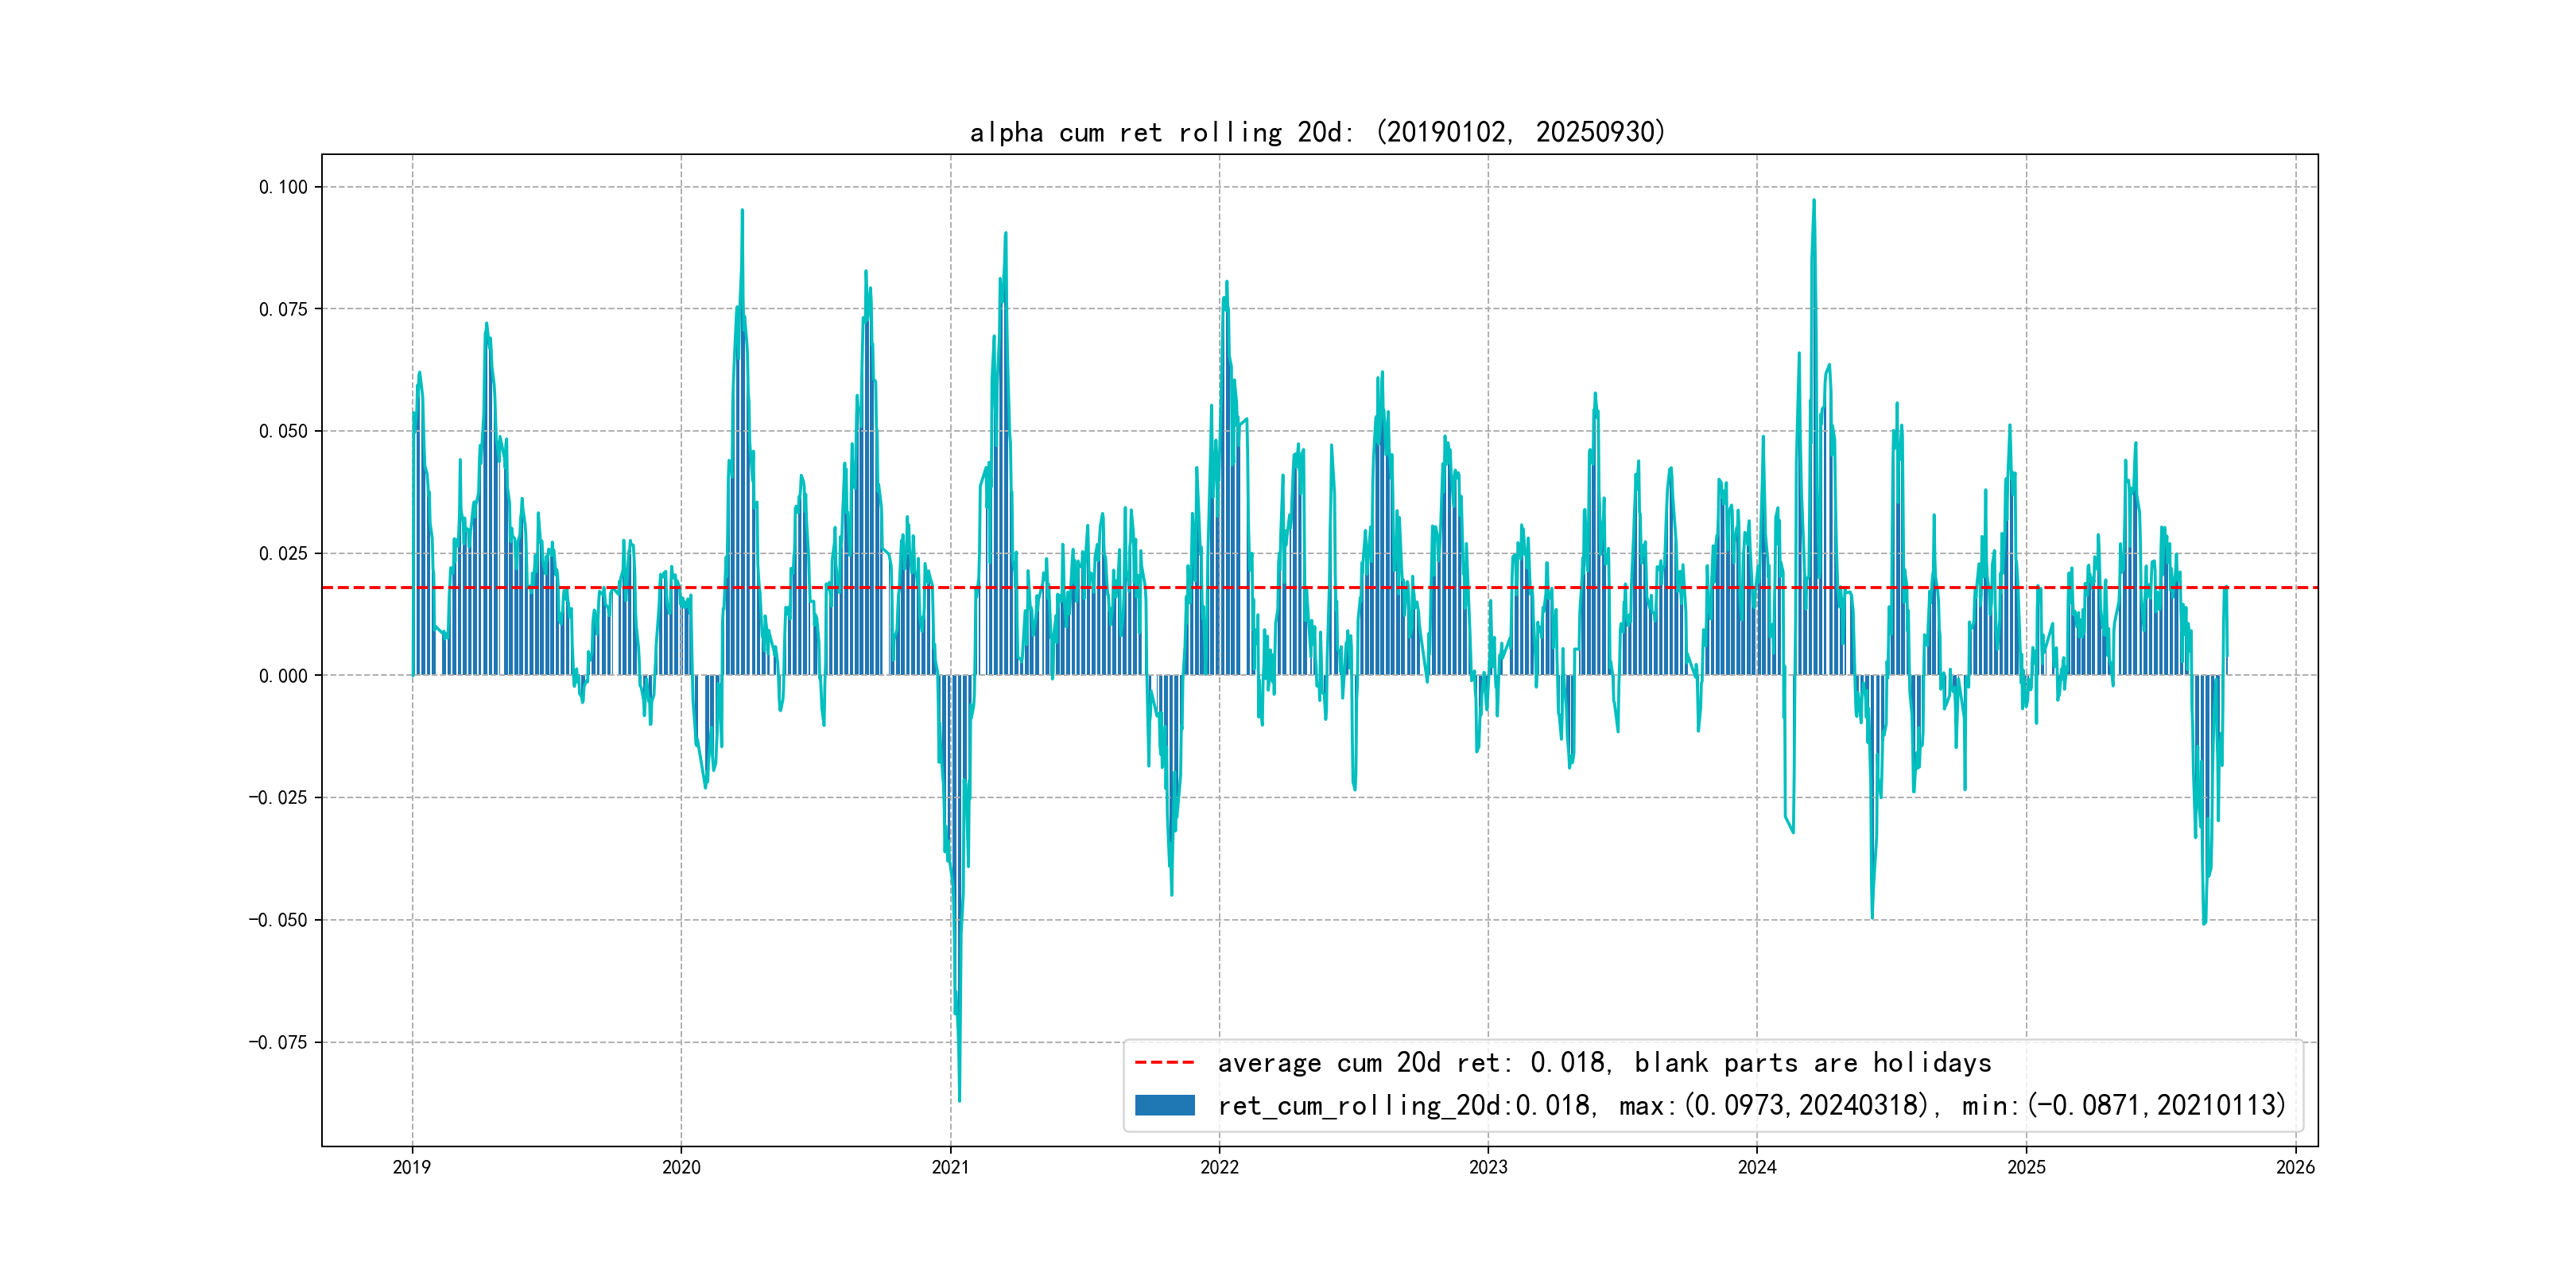
Task: Click the 2022 x-axis tick label
Action: point(1219,1167)
